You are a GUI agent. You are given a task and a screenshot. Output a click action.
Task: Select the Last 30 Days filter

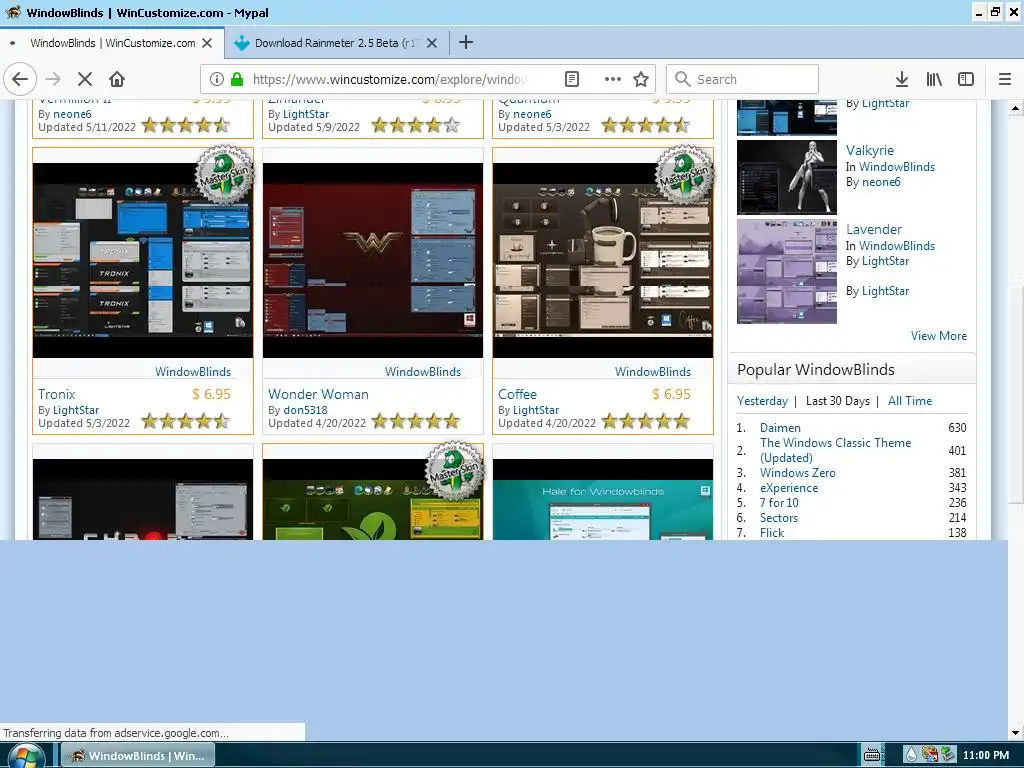[x=838, y=401]
